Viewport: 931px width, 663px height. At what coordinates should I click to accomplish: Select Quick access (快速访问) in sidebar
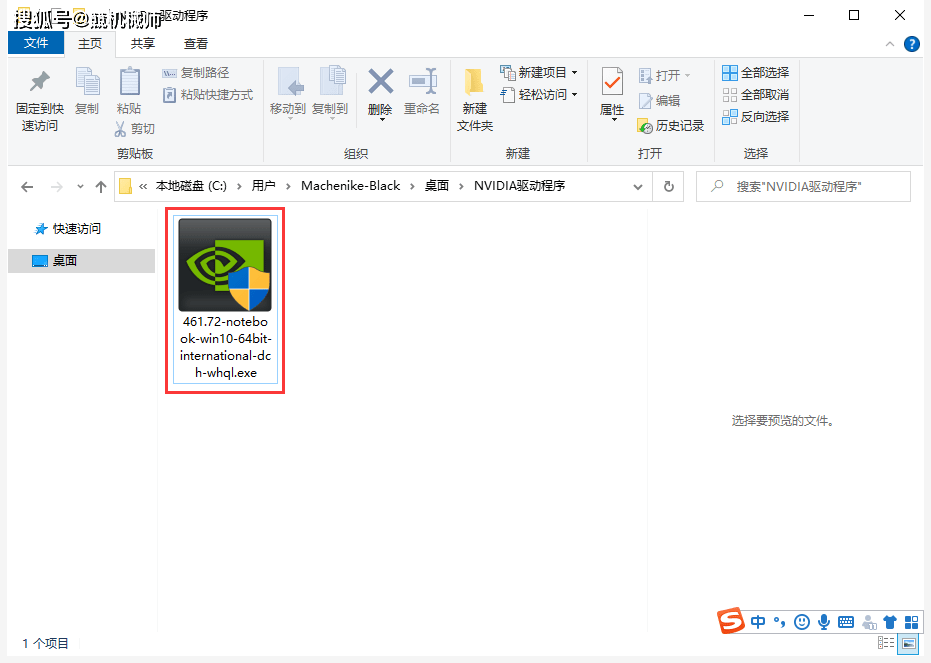[x=68, y=229]
